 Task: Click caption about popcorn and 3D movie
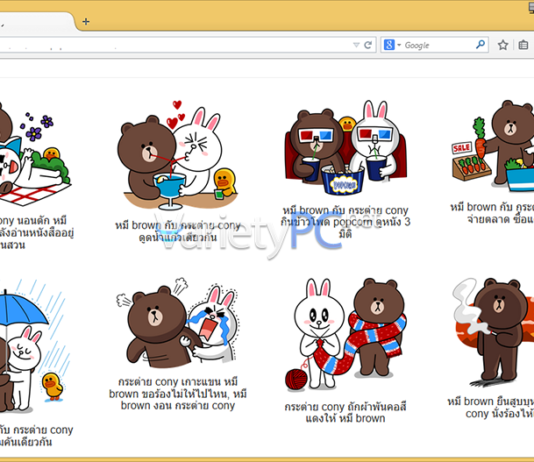pyautogui.click(x=345, y=222)
